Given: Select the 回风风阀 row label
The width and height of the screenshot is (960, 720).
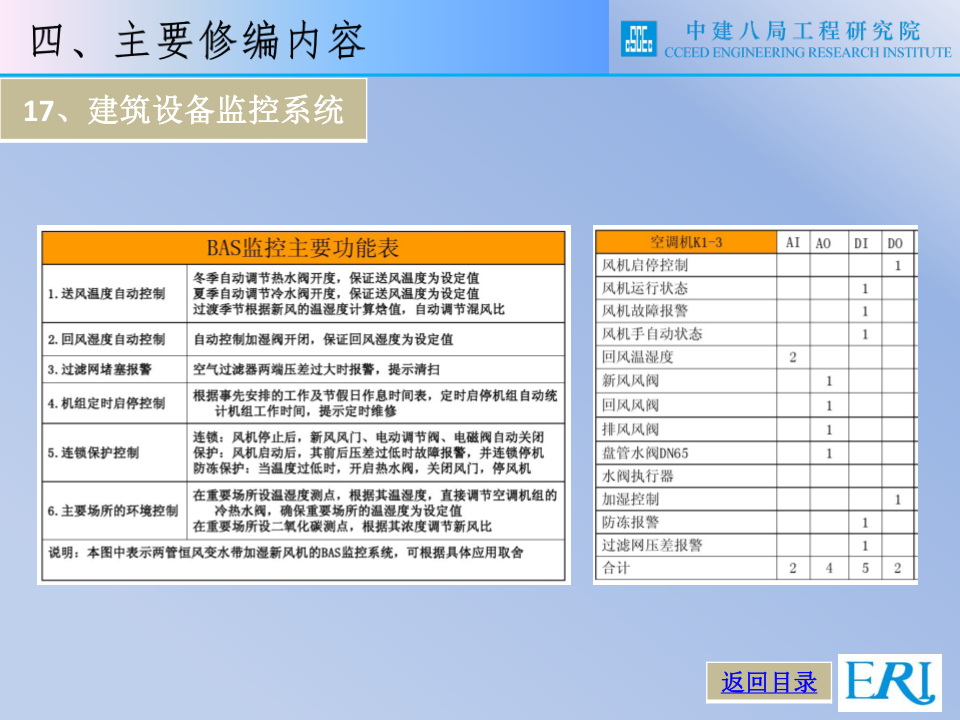Looking at the screenshot, I should click(630, 405).
